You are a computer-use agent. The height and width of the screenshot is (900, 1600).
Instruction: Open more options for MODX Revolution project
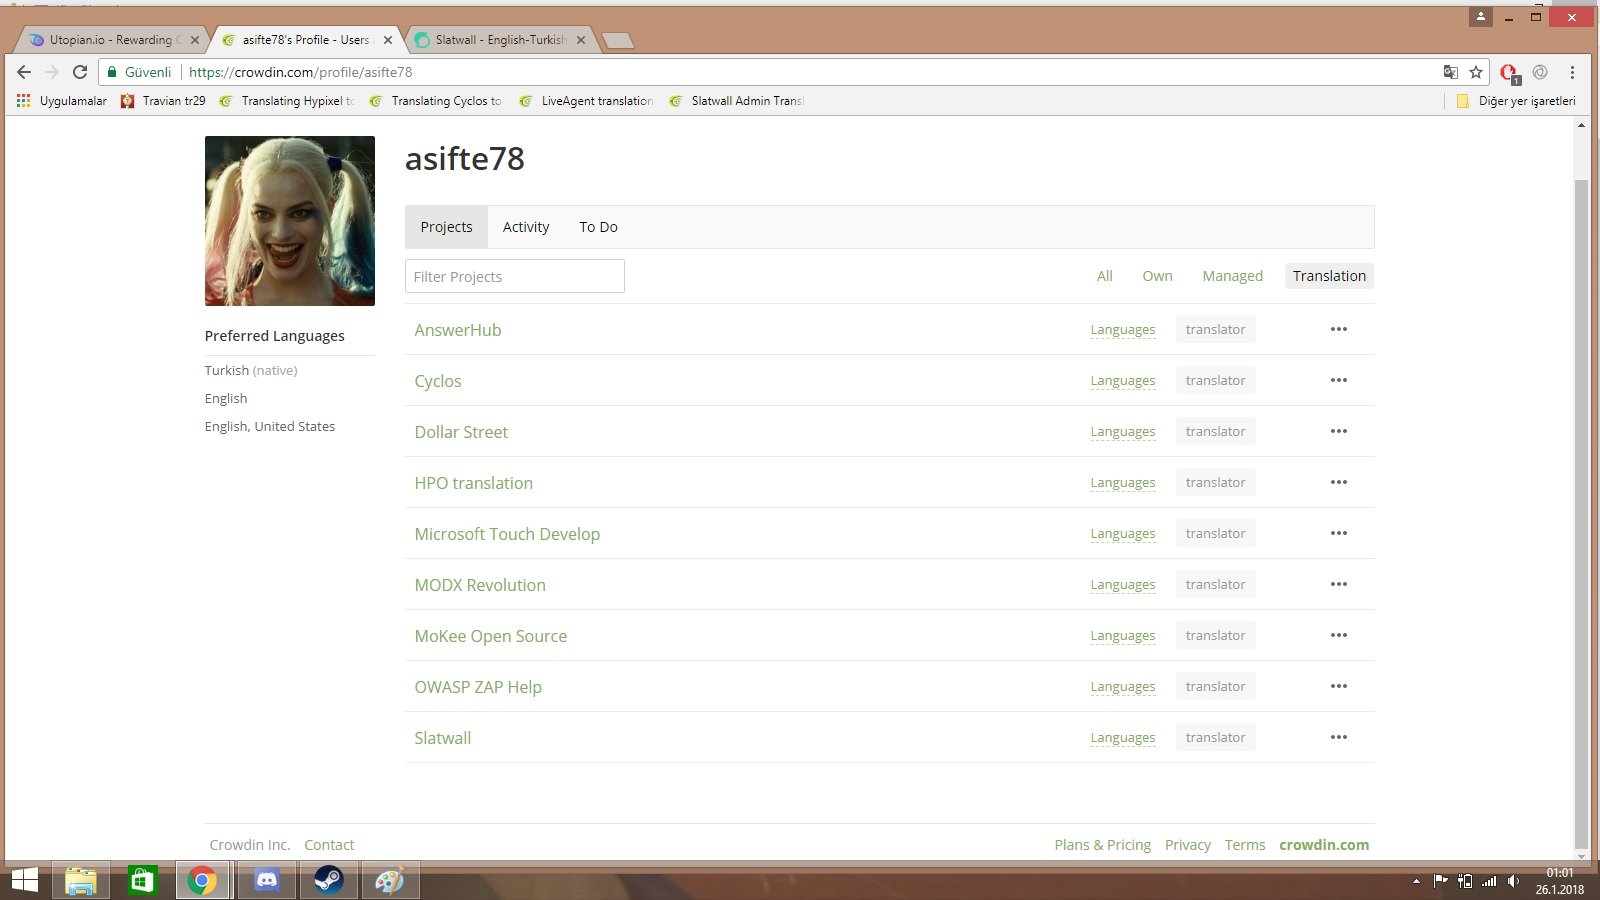1339,584
